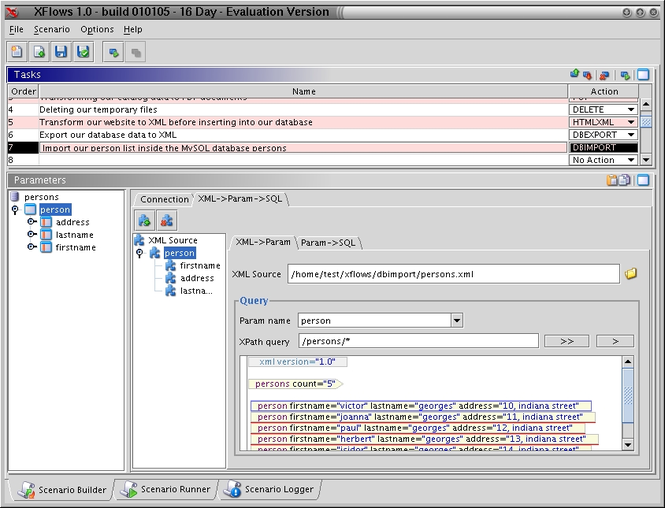Click the save with green checkmark icon
Image resolution: width=665 pixels, height=508 pixels.
(x=83, y=52)
